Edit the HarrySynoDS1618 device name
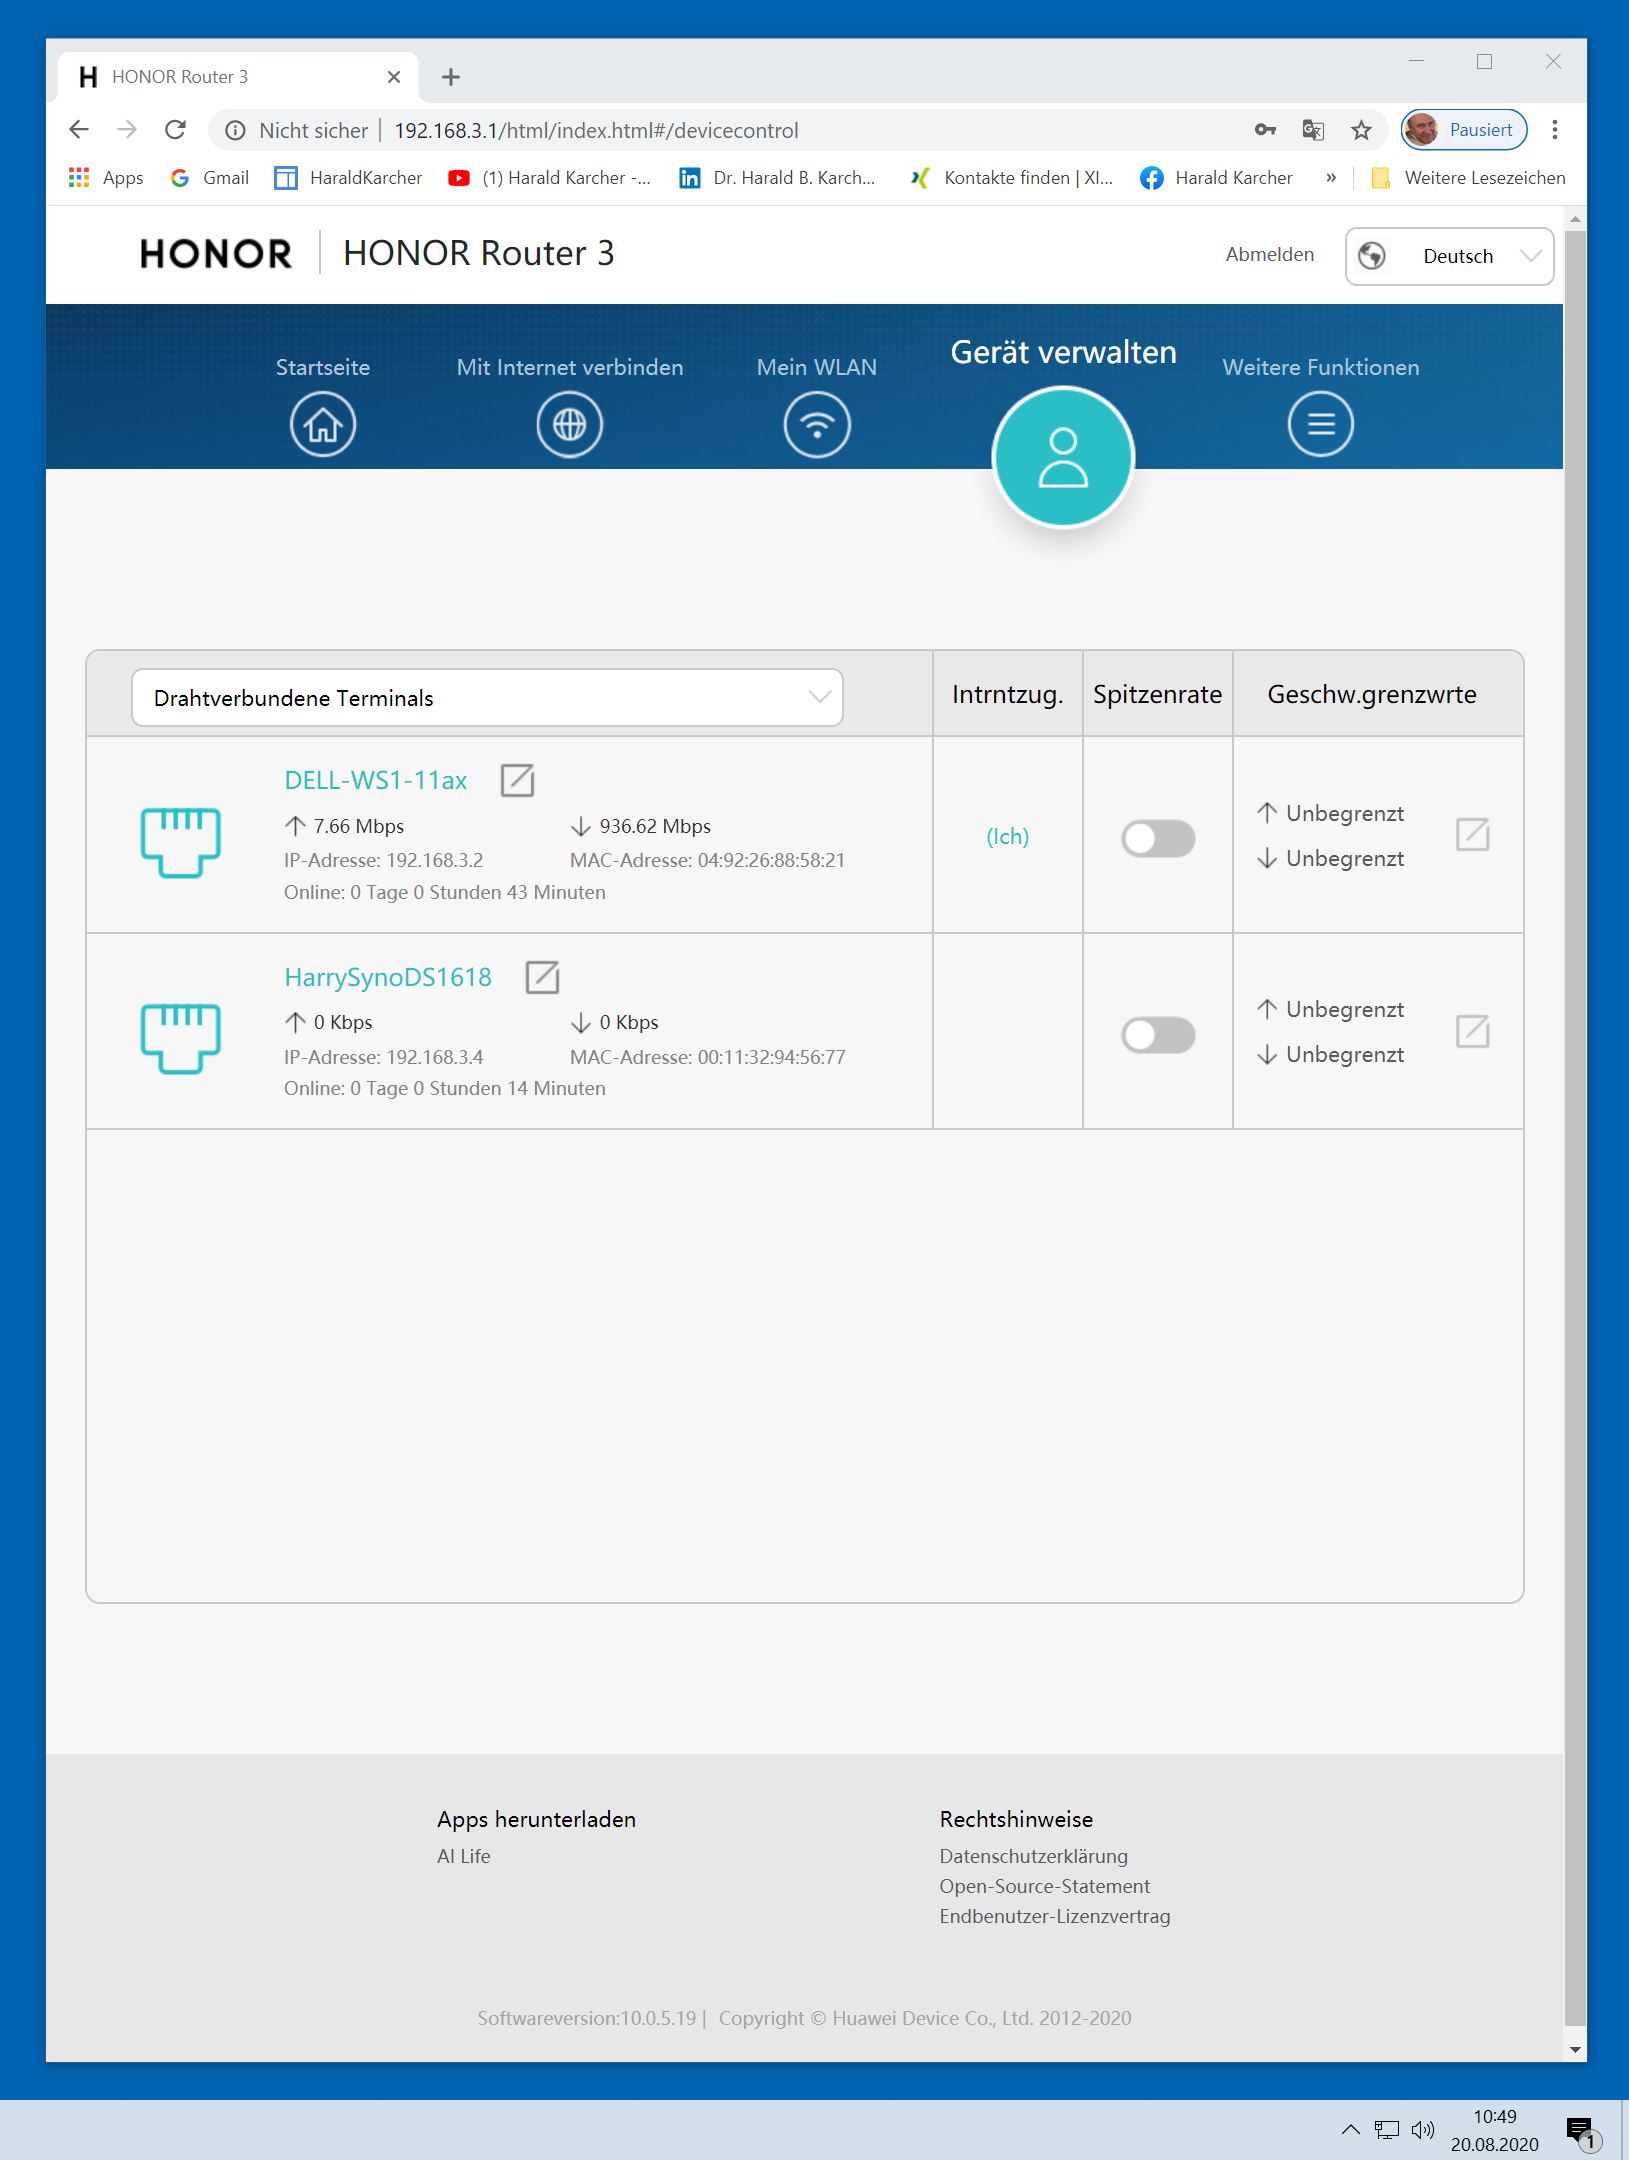The image size is (1629, 2160). [x=542, y=977]
